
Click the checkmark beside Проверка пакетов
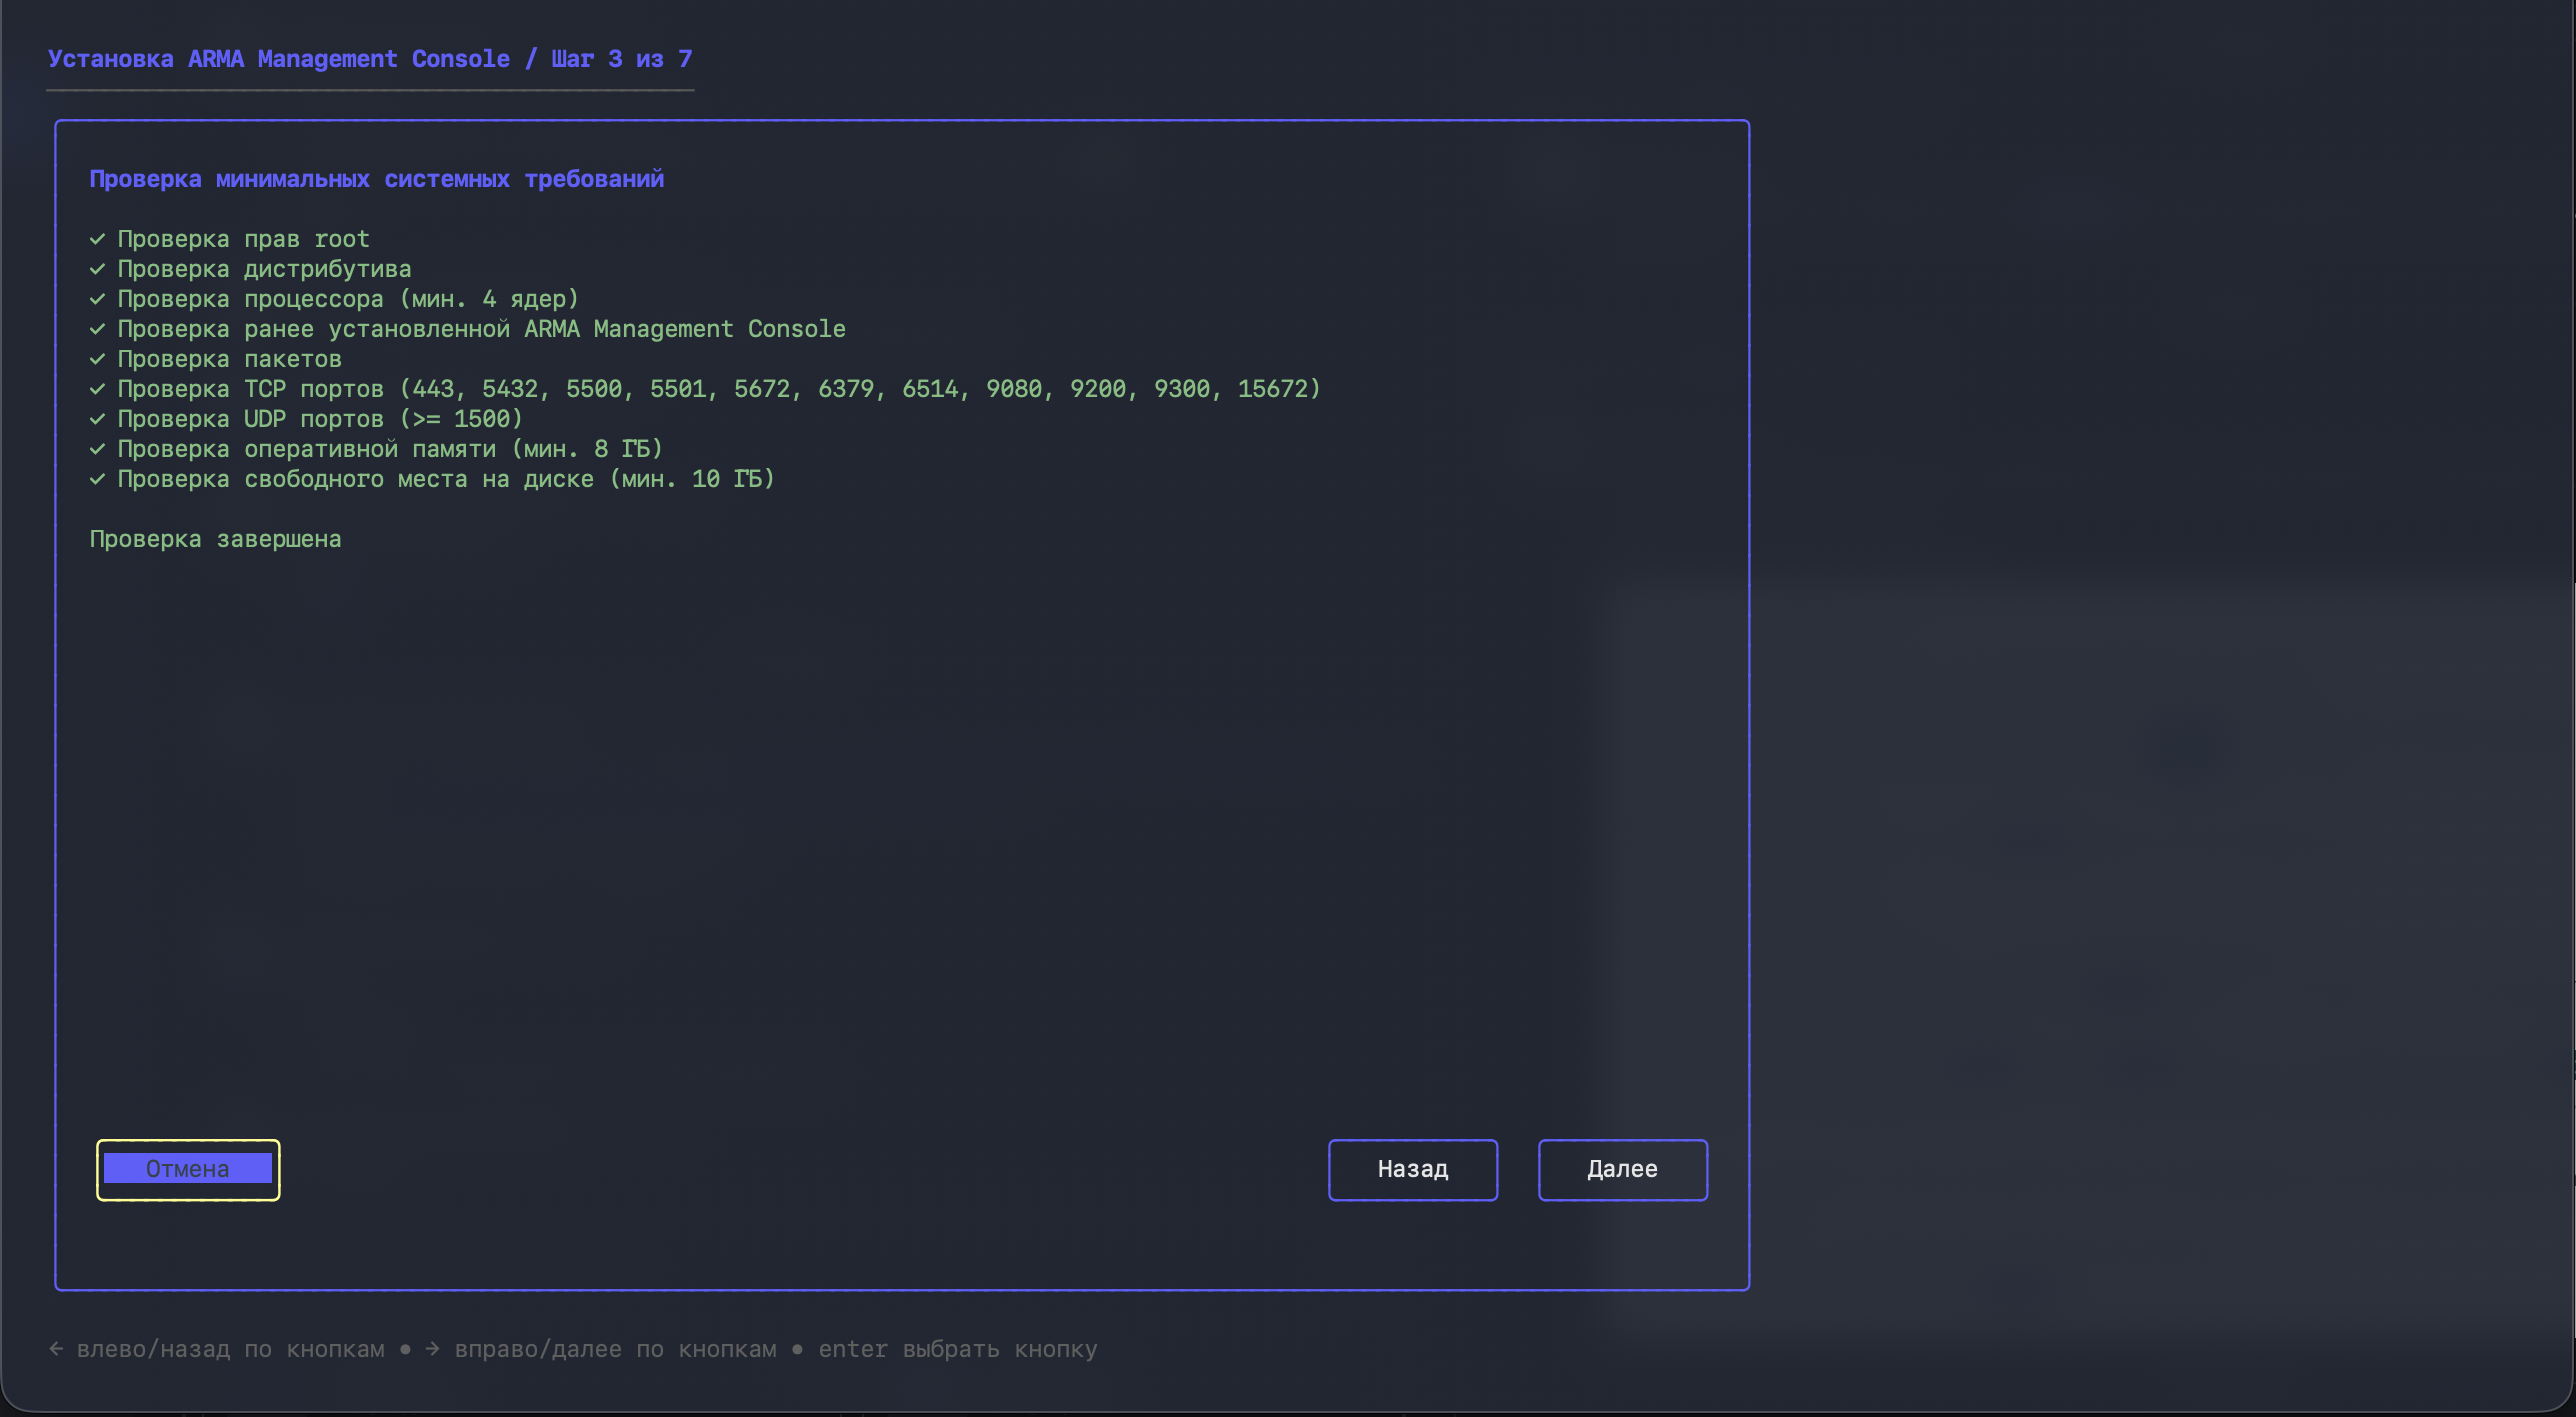pos(97,359)
